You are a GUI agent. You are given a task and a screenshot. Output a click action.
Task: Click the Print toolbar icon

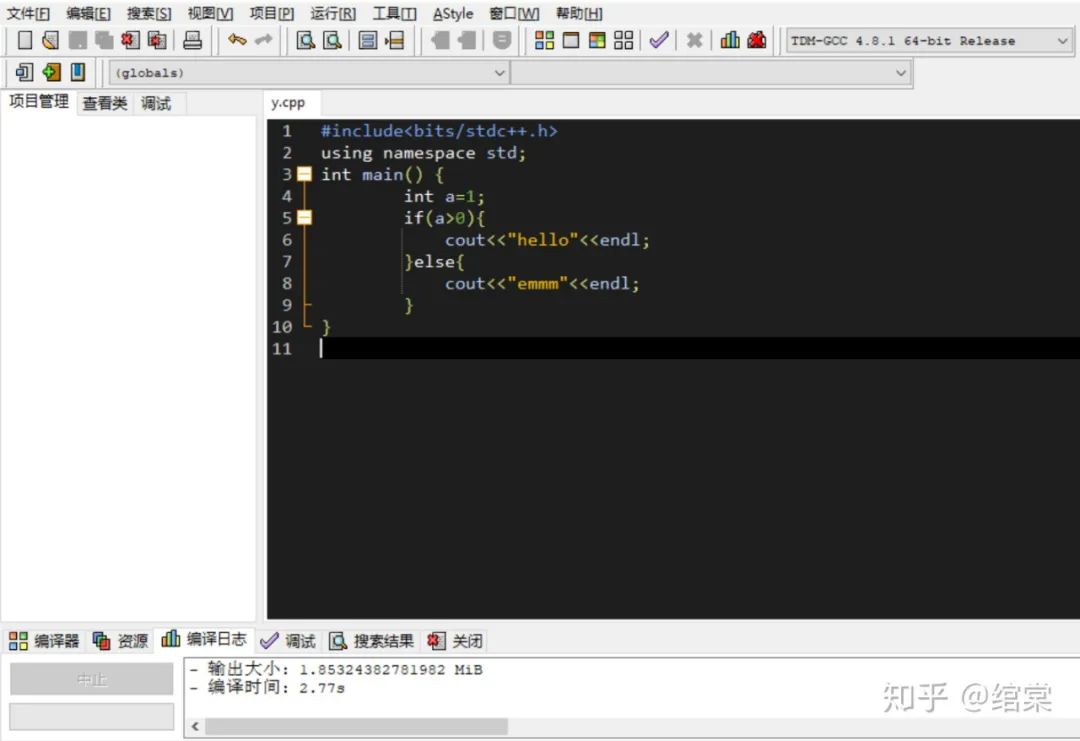(x=192, y=40)
